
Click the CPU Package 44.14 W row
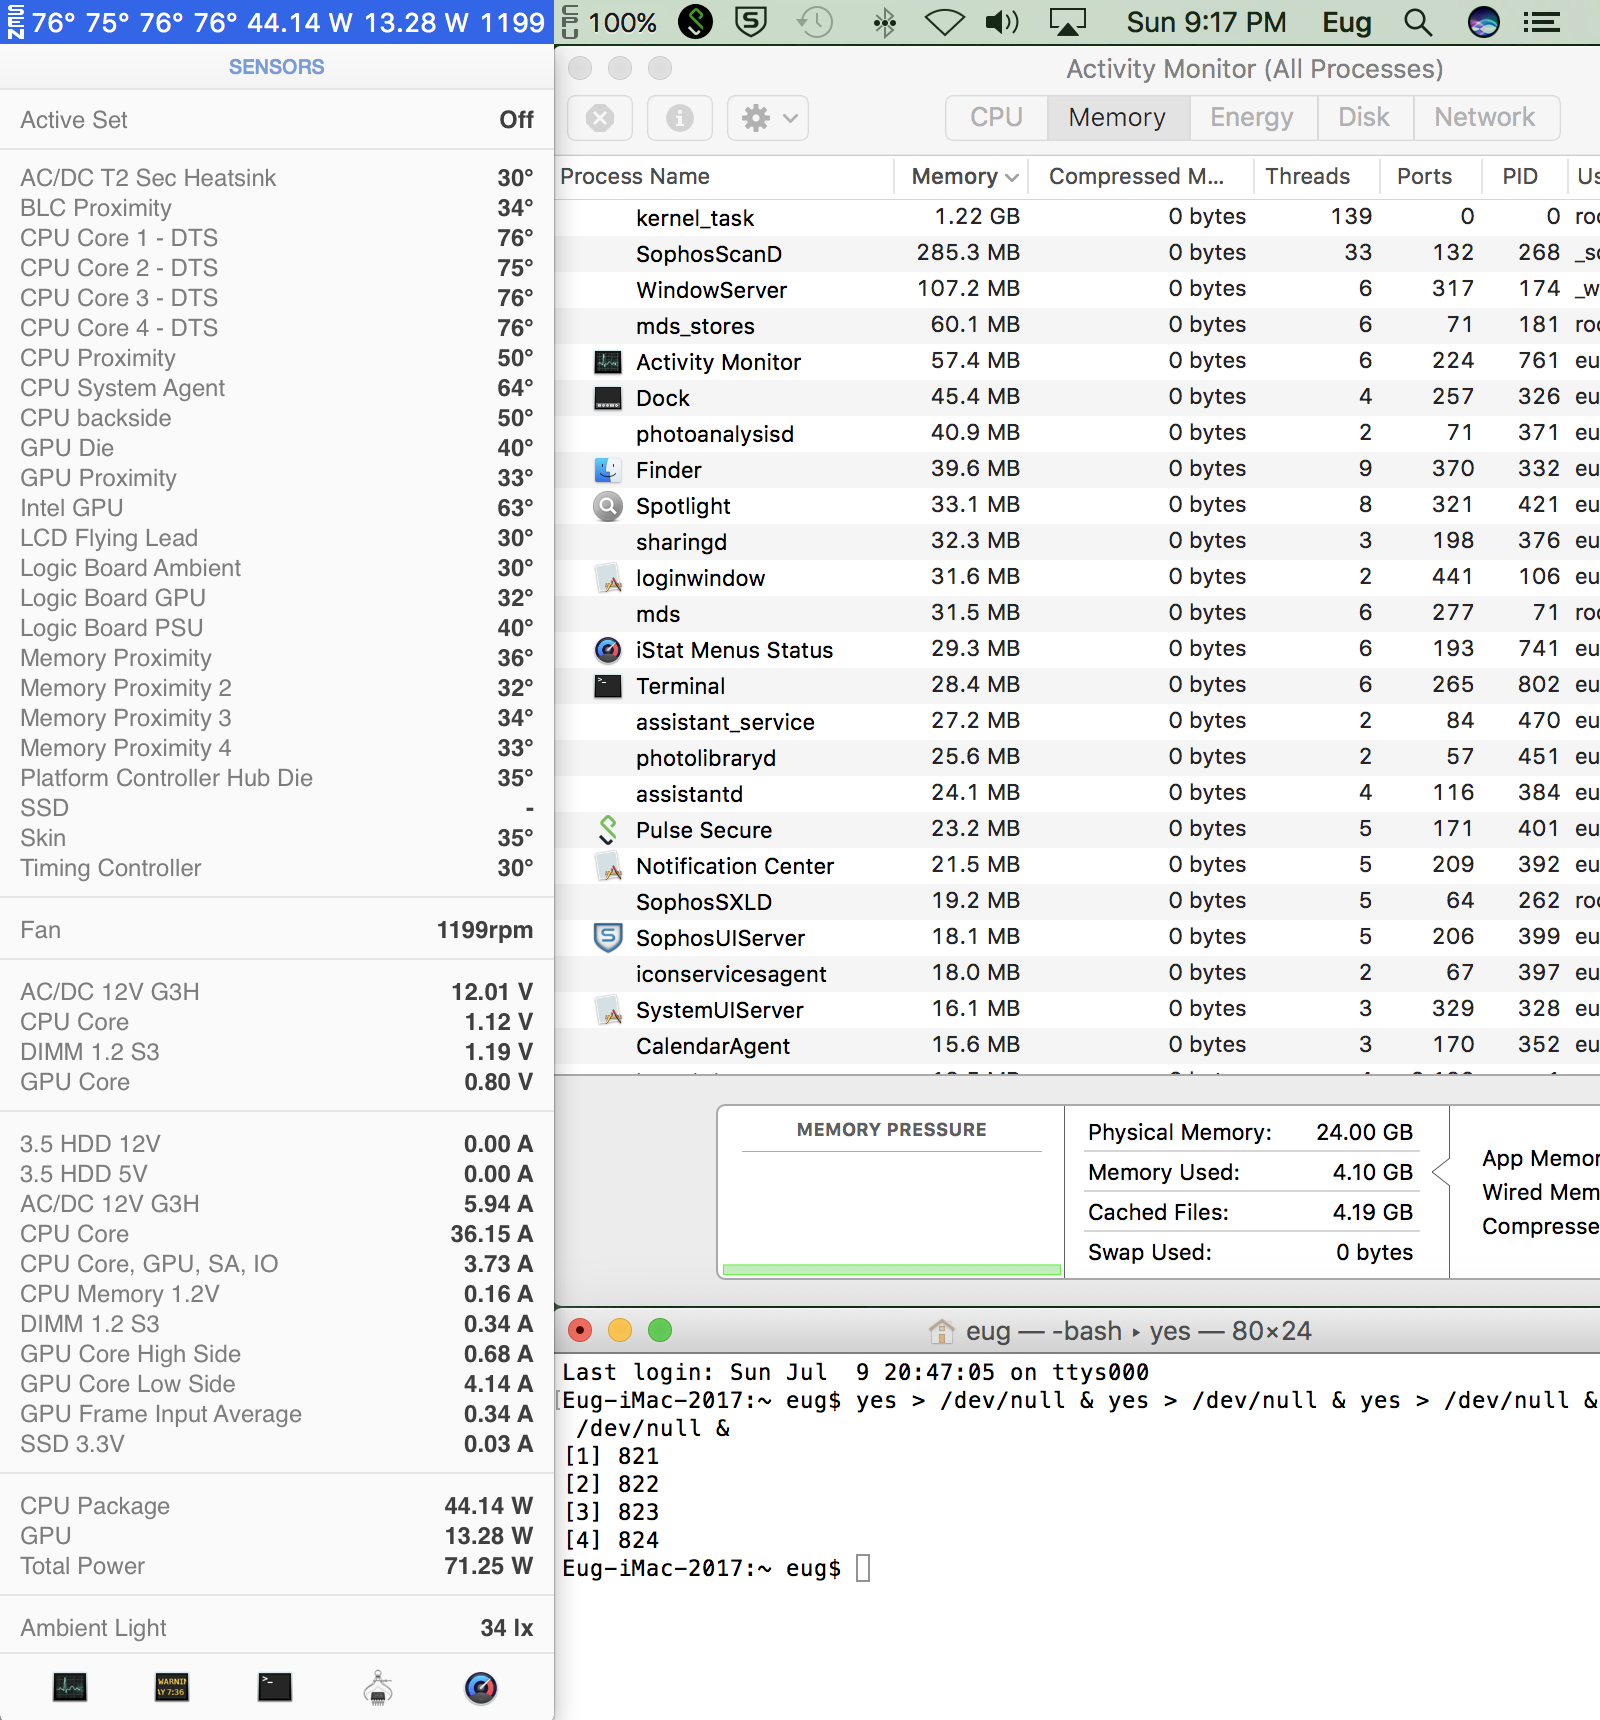tap(277, 1506)
